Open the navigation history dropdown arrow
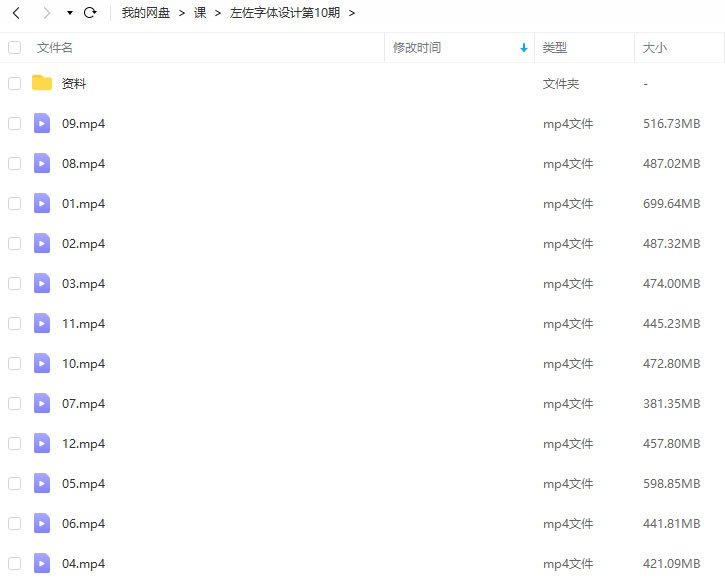The image size is (725, 588). (x=69, y=13)
